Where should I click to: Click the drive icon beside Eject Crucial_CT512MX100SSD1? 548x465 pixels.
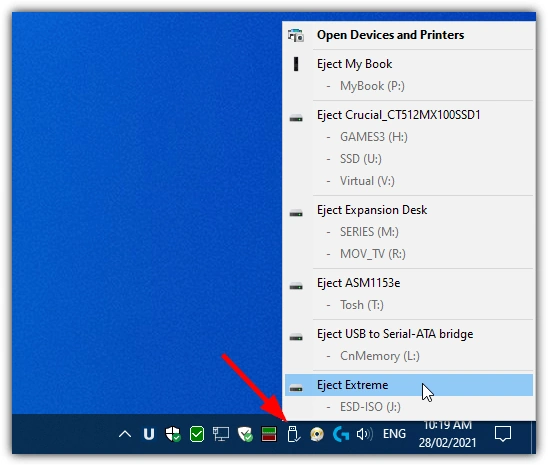[296, 118]
